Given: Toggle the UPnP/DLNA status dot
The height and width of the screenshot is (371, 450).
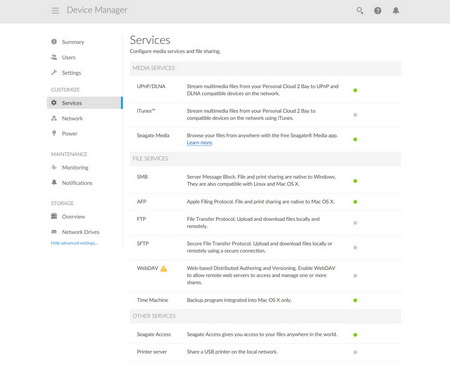Looking at the screenshot, I should pos(355,90).
